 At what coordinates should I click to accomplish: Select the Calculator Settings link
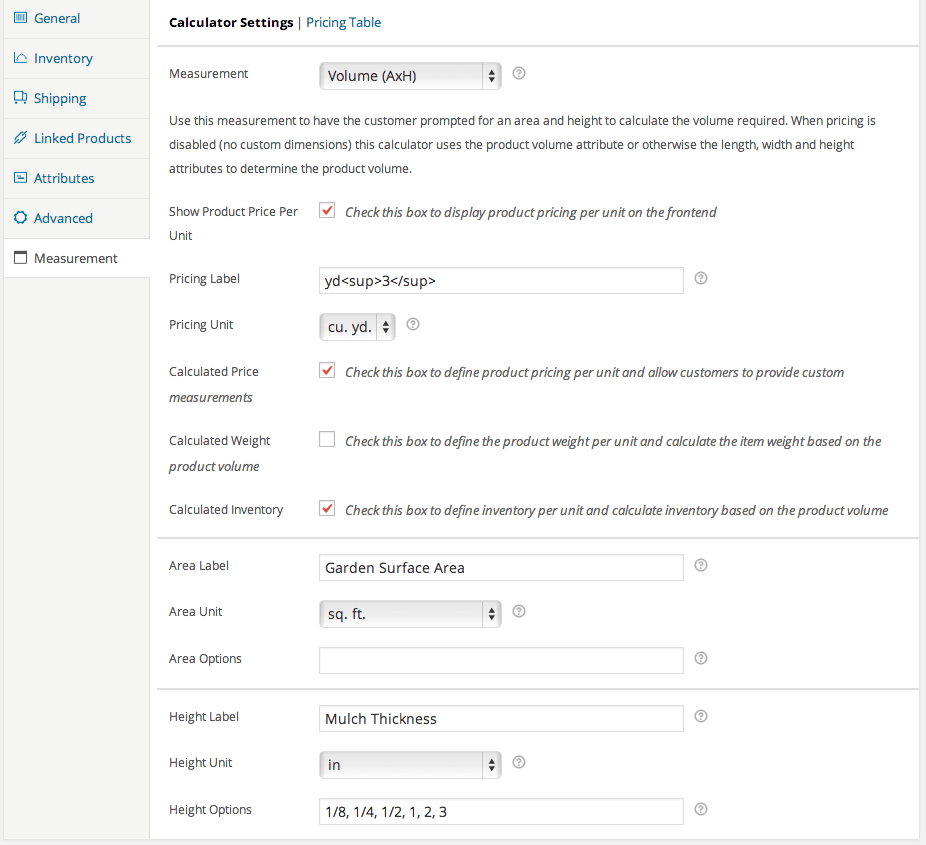(231, 22)
